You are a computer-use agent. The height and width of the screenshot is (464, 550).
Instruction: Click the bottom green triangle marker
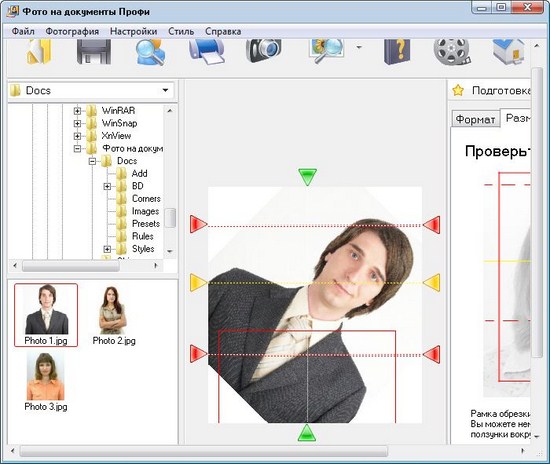point(307,433)
